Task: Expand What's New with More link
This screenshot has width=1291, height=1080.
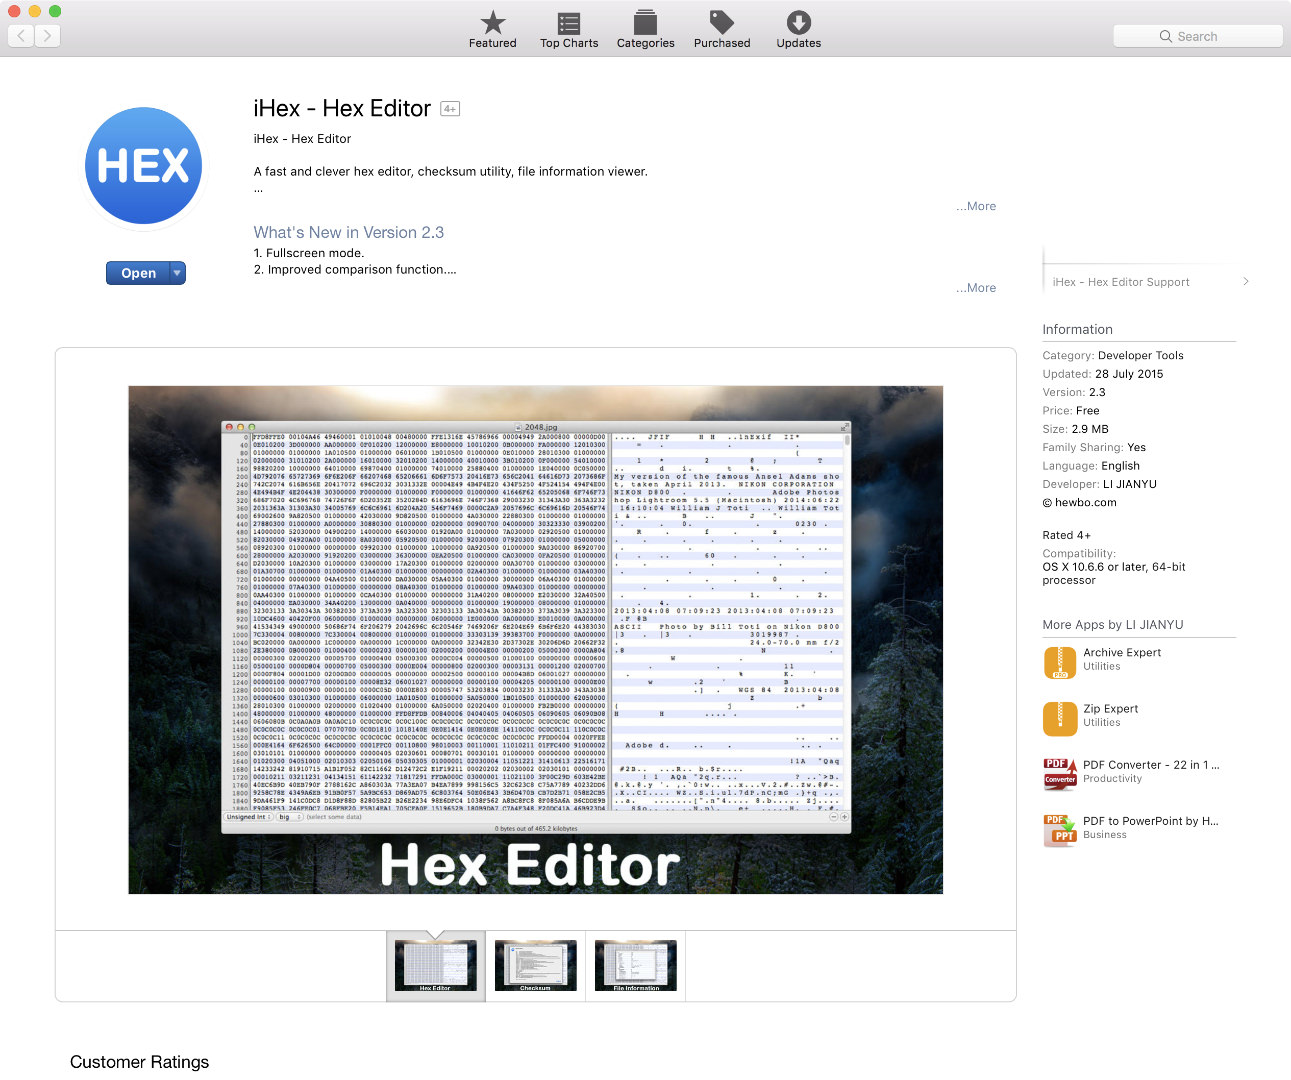Action: coord(976,288)
